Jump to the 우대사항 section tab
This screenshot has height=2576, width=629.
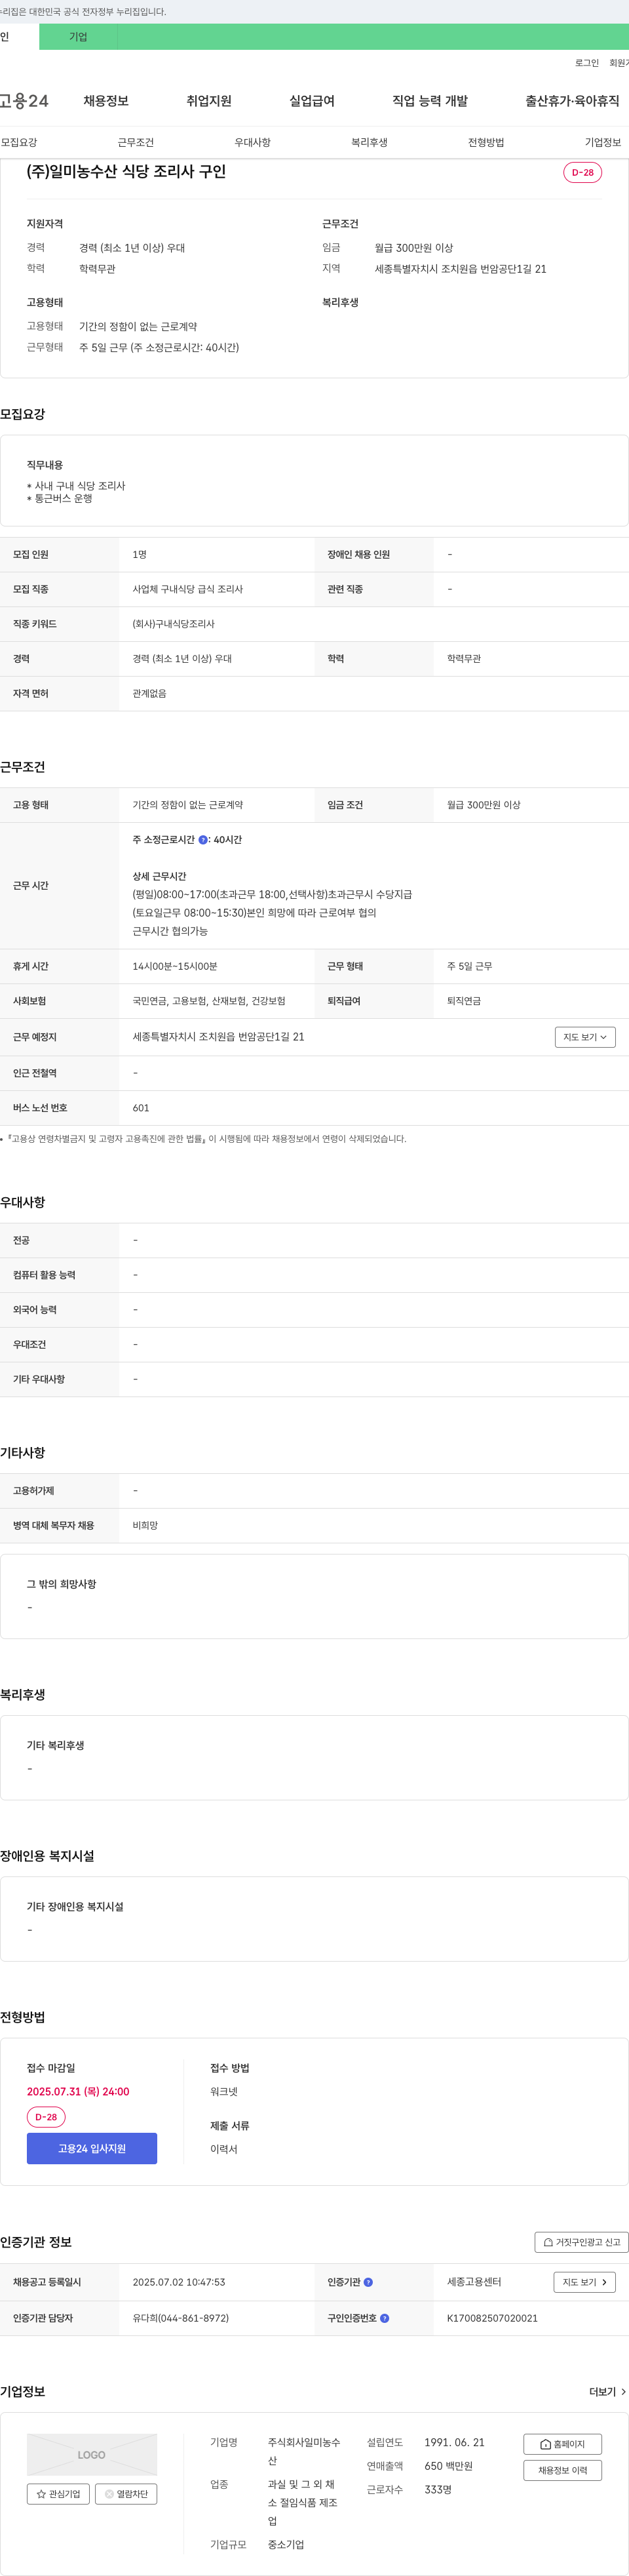pyautogui.click(x=253, y=143)
